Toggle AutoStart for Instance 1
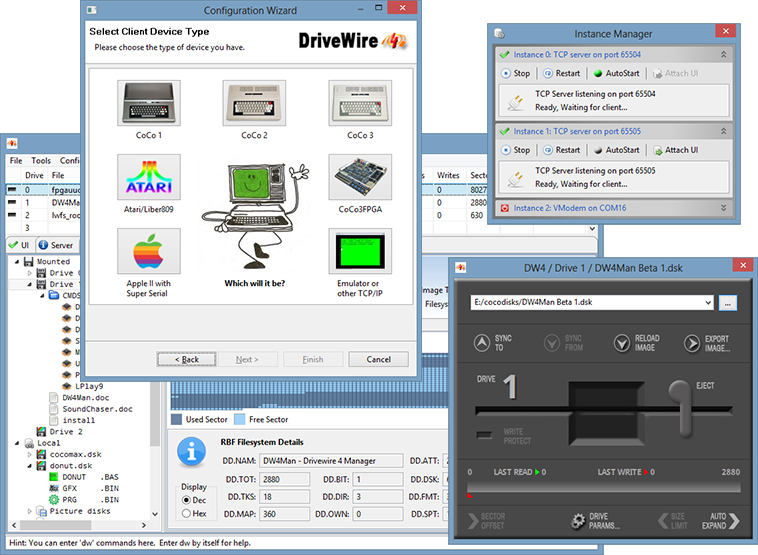Viewport: 758px width, 555px height. (x=616, y=150)
